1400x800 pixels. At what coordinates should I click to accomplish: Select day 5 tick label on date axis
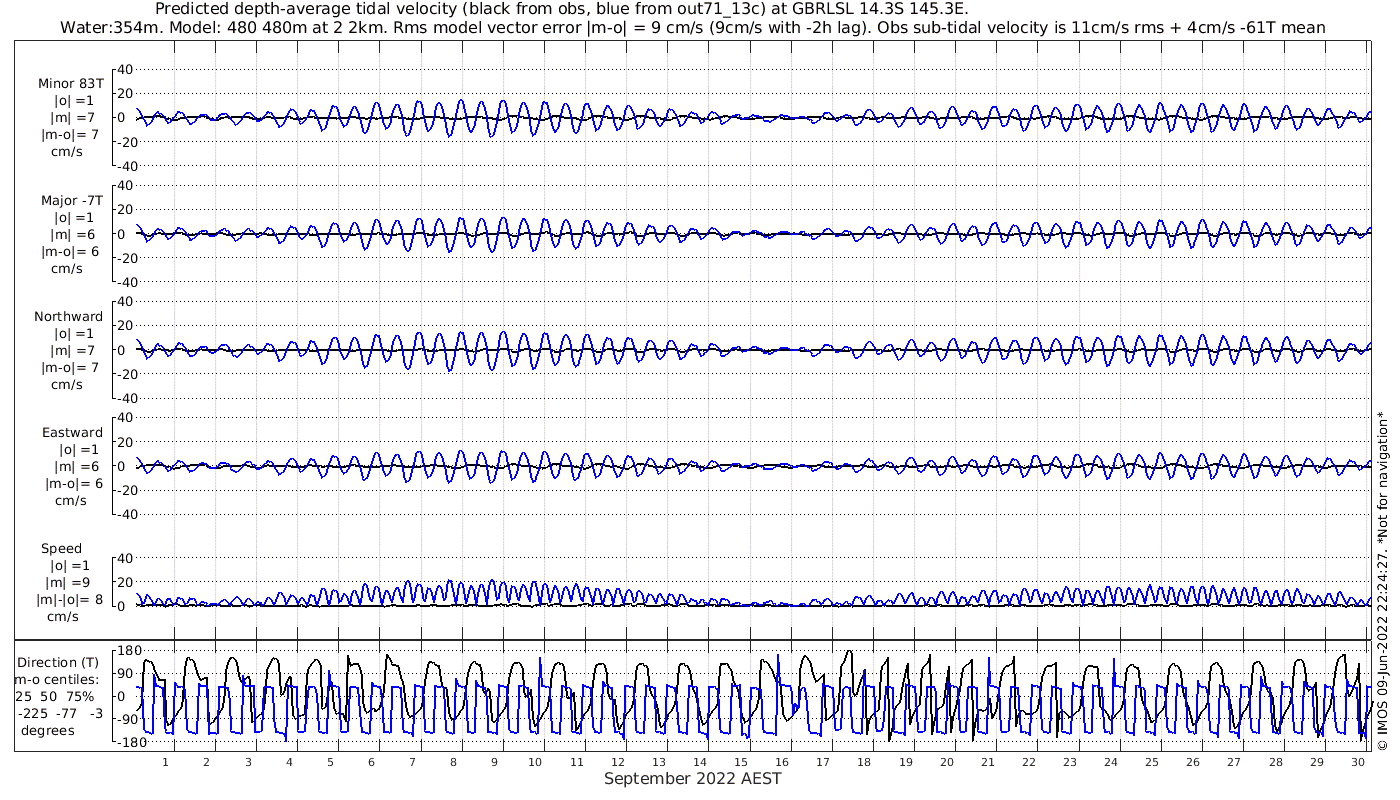[330, 762]
